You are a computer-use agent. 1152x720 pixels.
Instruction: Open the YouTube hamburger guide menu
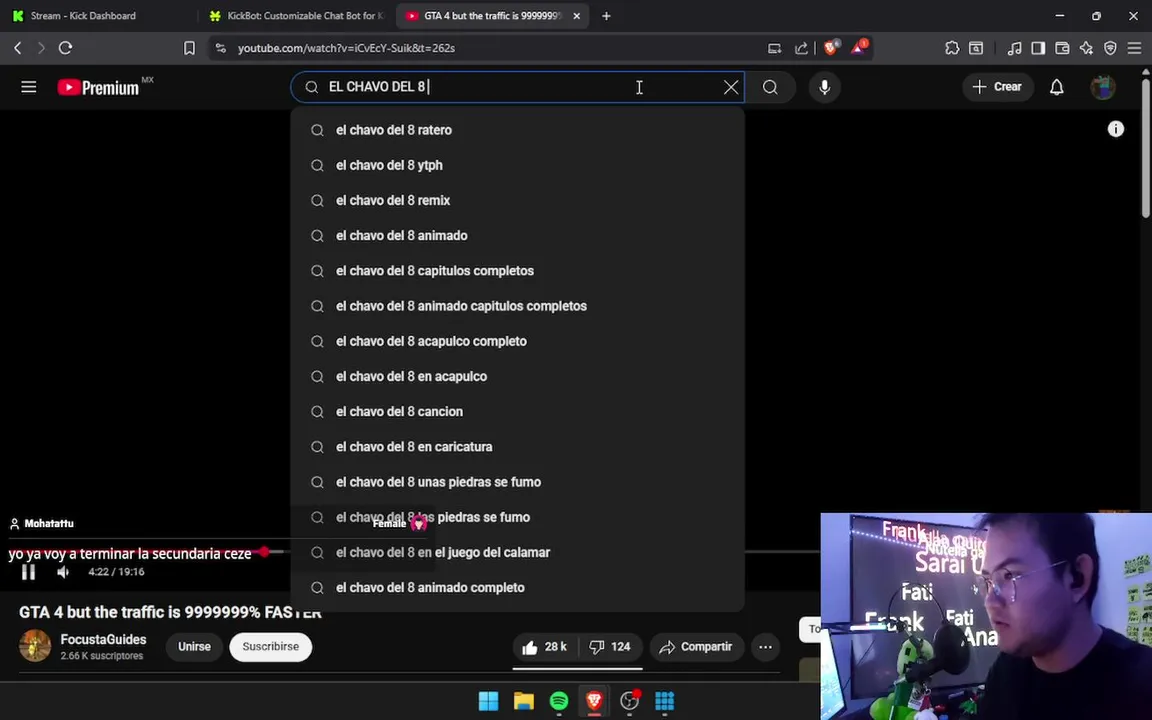click(29, 87)
